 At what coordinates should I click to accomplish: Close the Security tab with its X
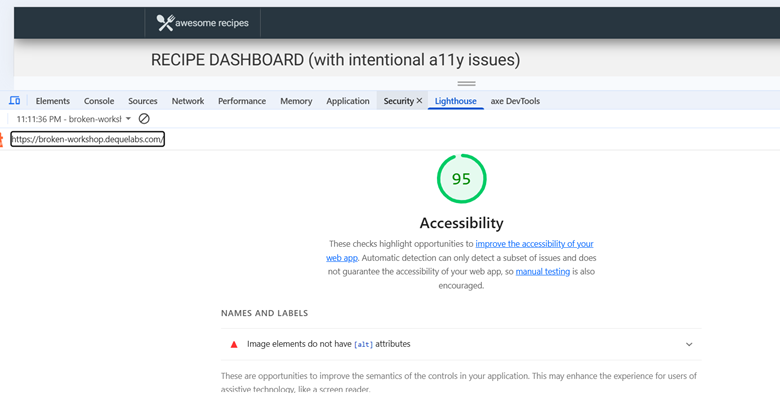tap(419, 100)
